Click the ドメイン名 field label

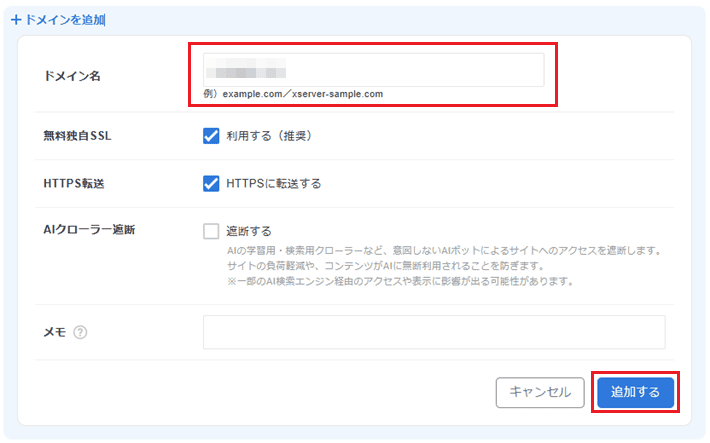(x=72, y=76)
